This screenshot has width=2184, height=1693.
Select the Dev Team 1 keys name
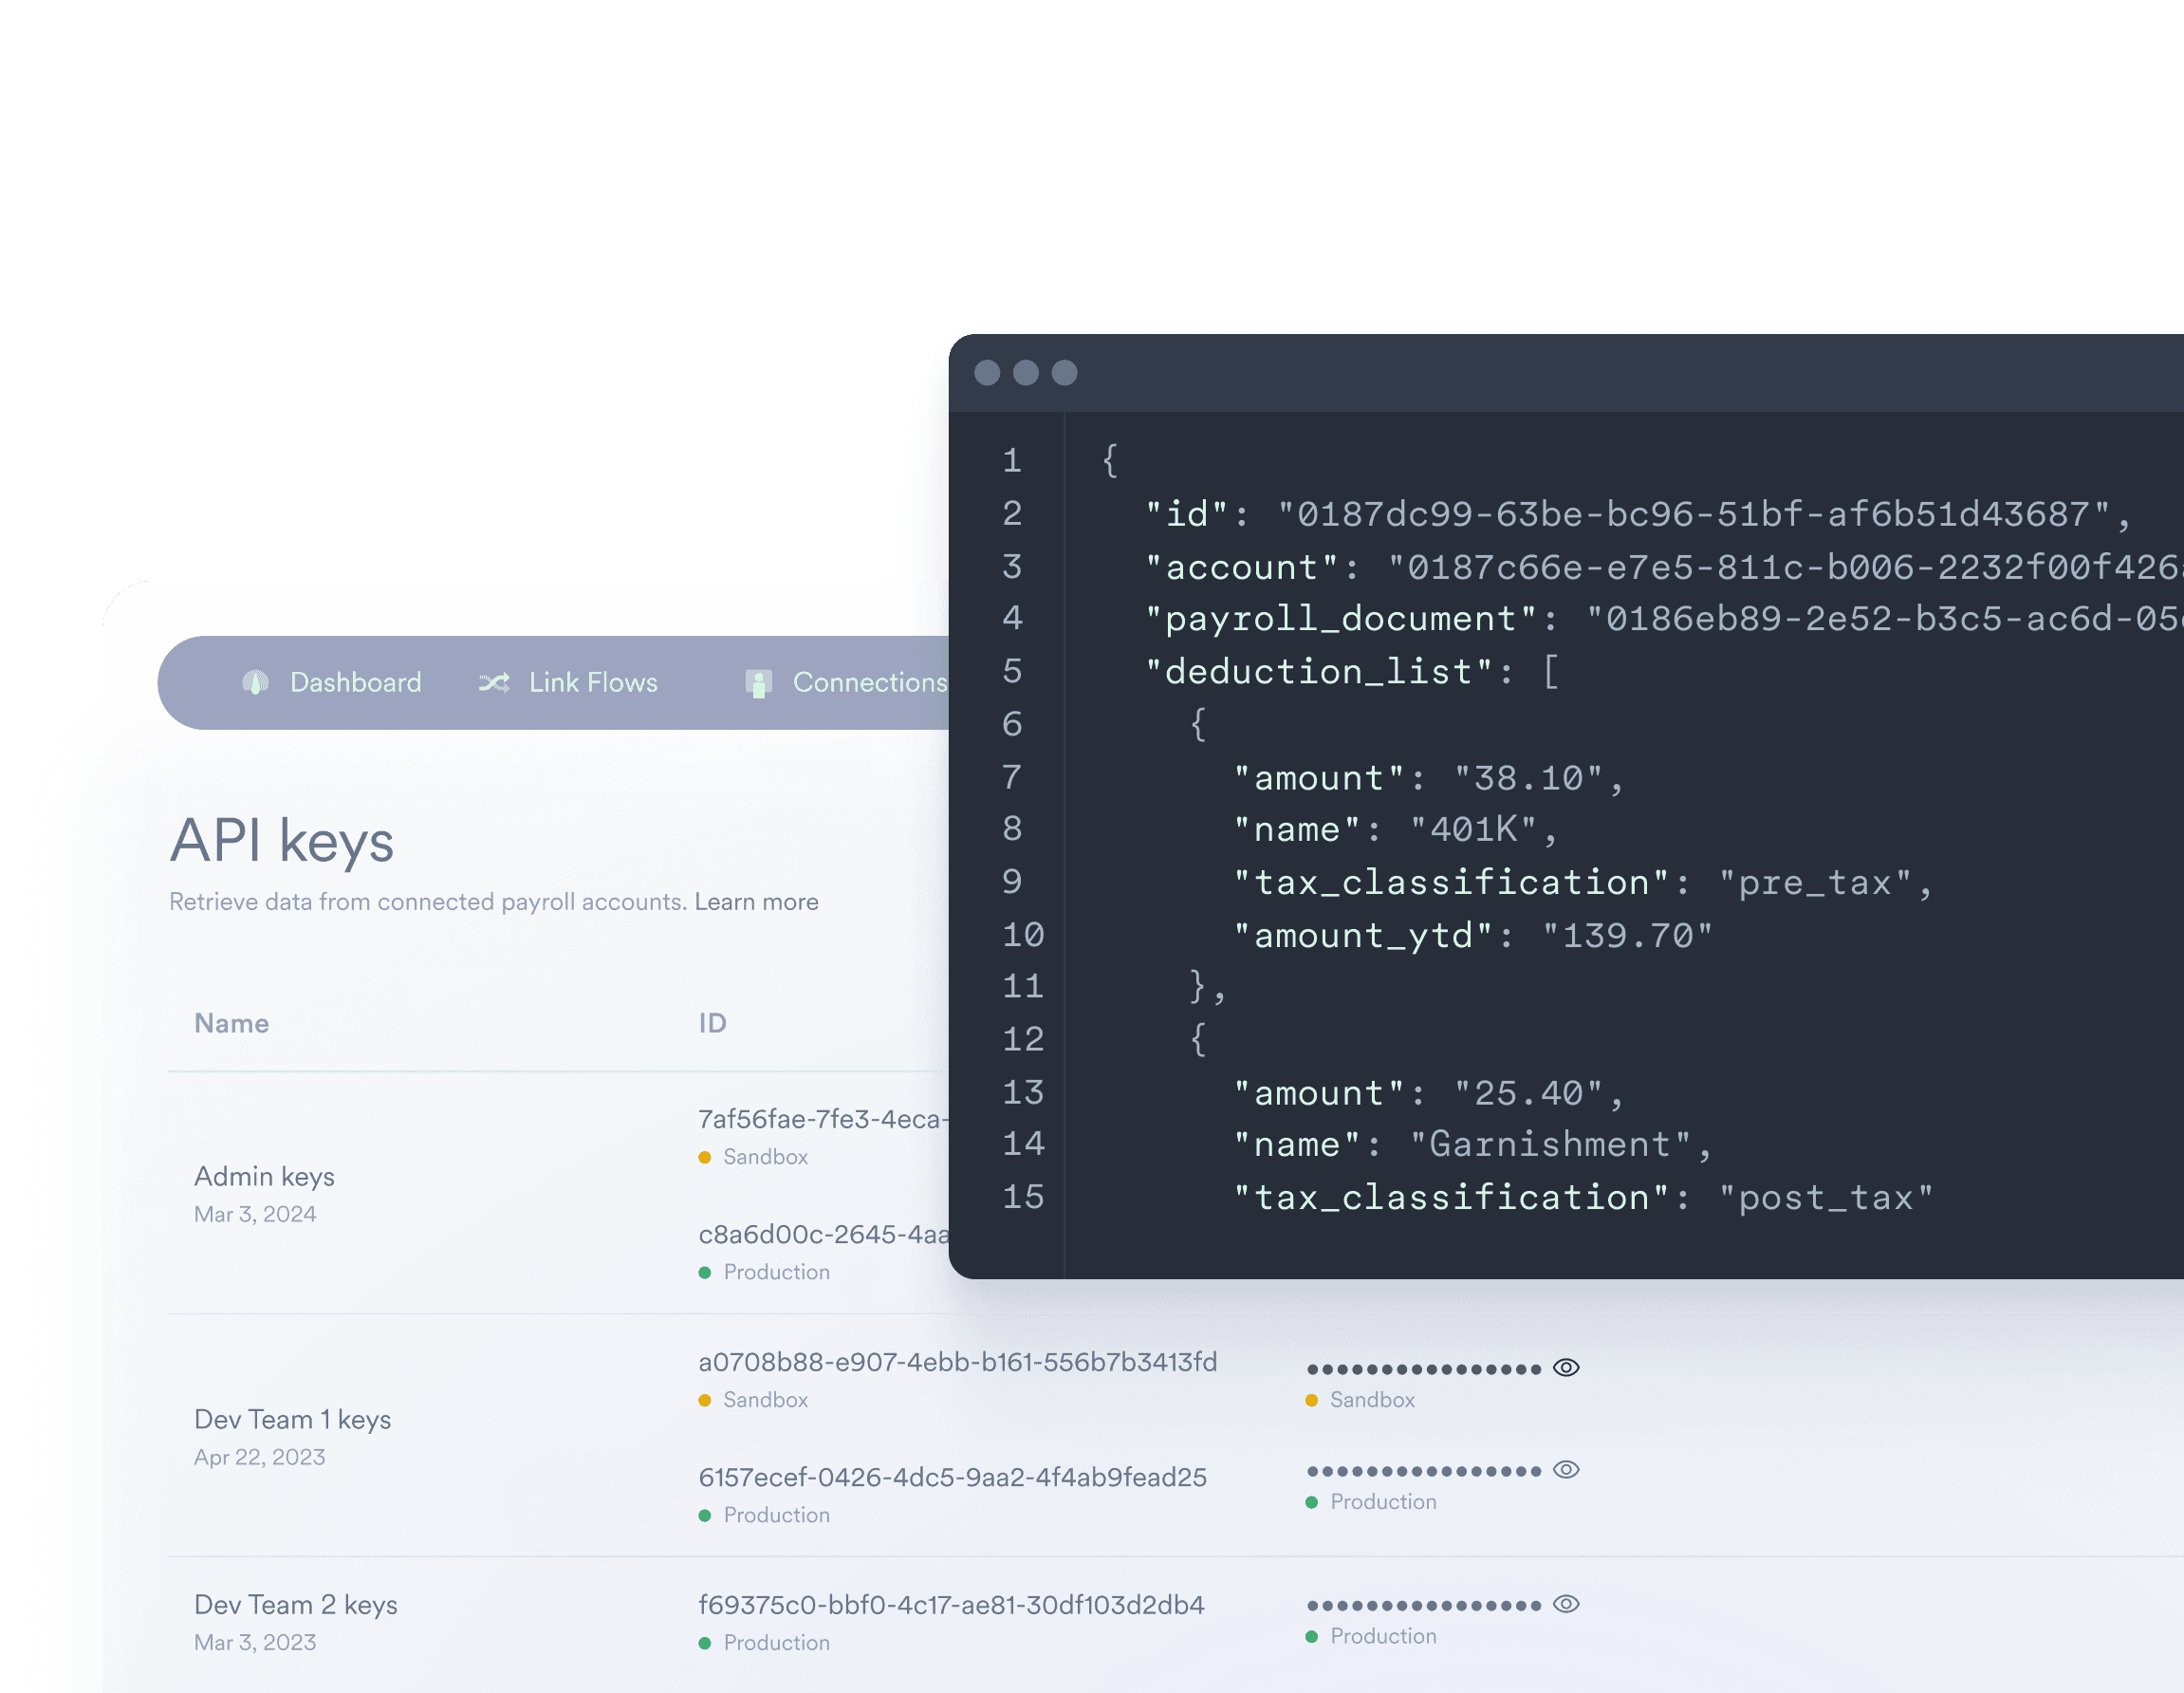coord(292,1419)
